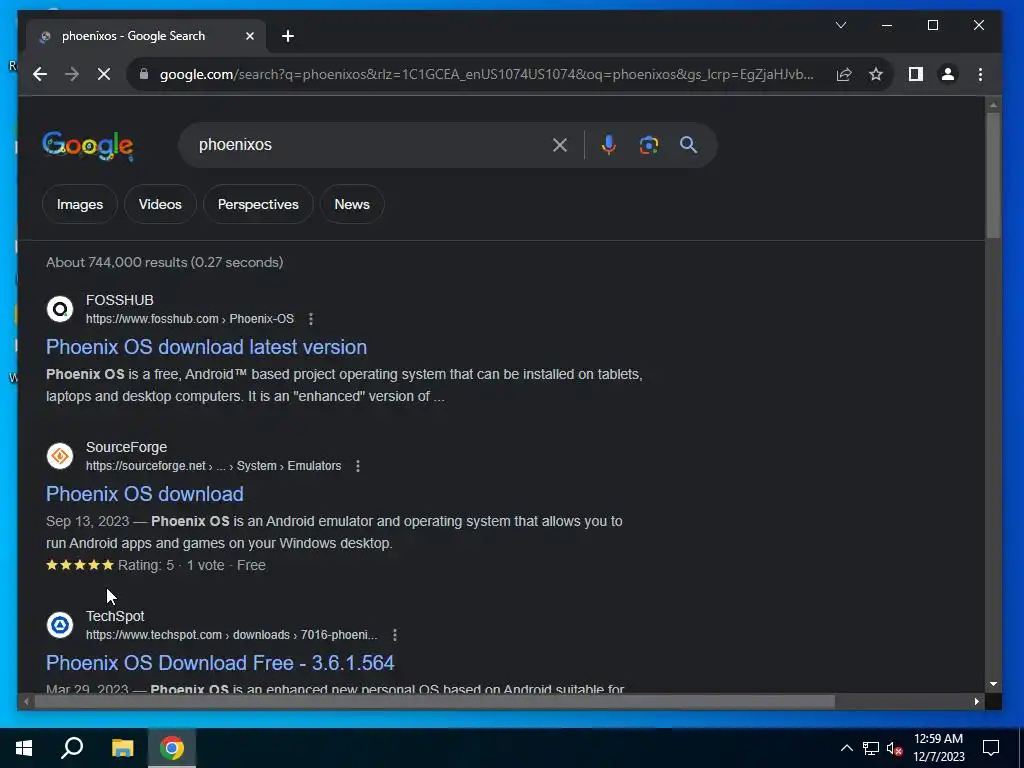Viewport: 1024px width, 768px height.
Task: Close the phoenixos Google Search tab
Action: 249,36
